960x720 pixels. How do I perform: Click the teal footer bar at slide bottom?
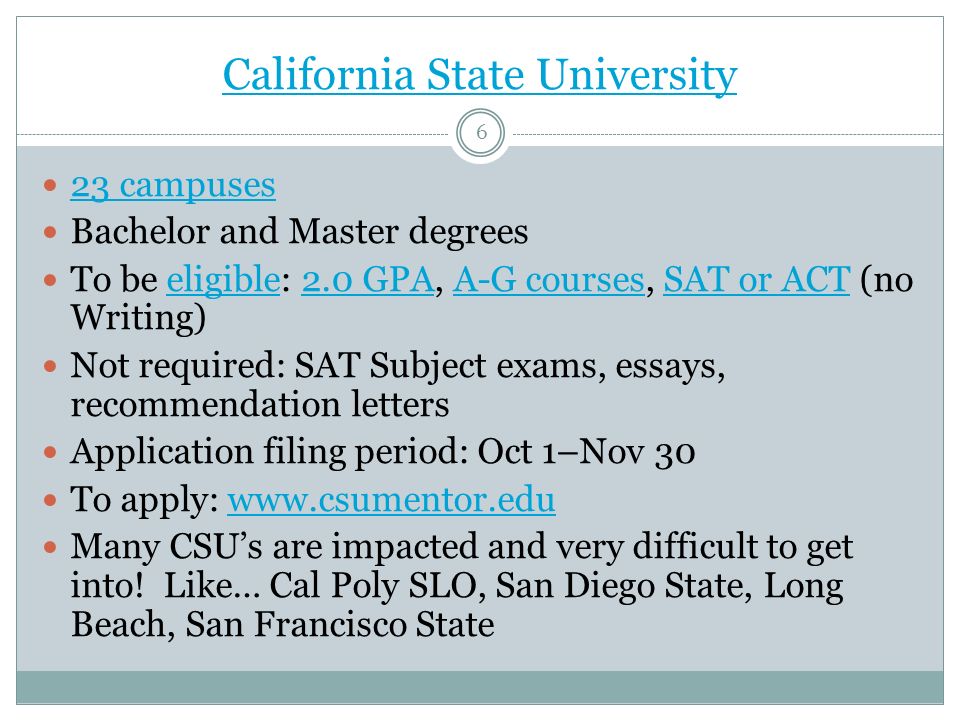point(480,688)
